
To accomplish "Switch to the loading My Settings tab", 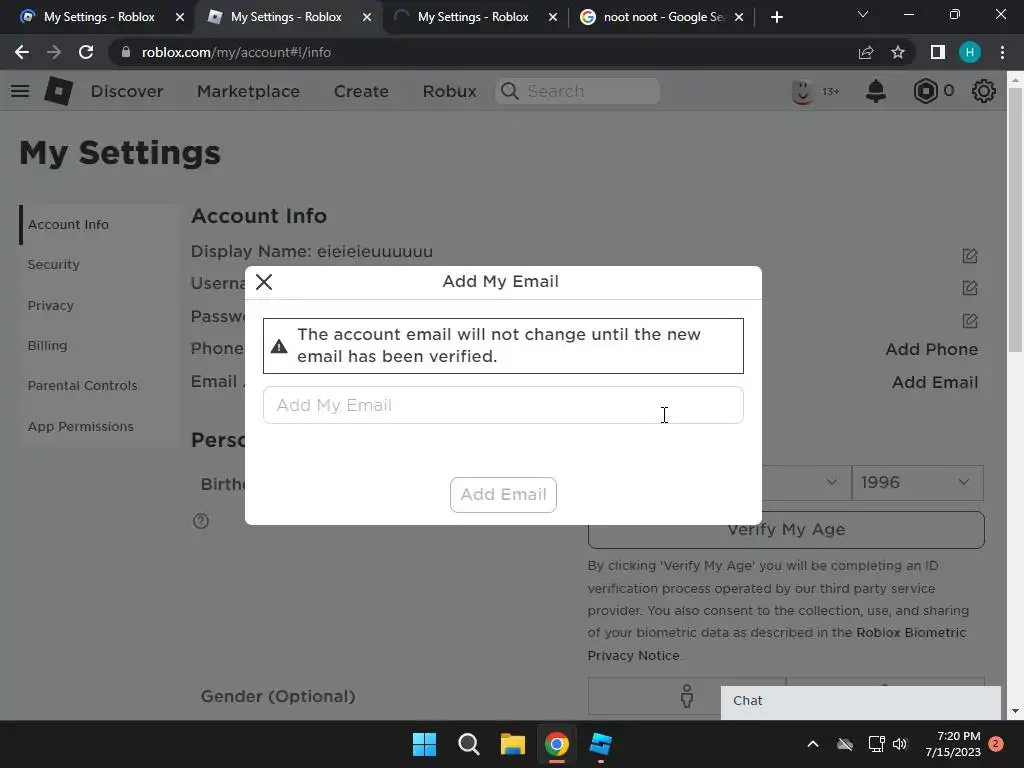I will (473, 17).
